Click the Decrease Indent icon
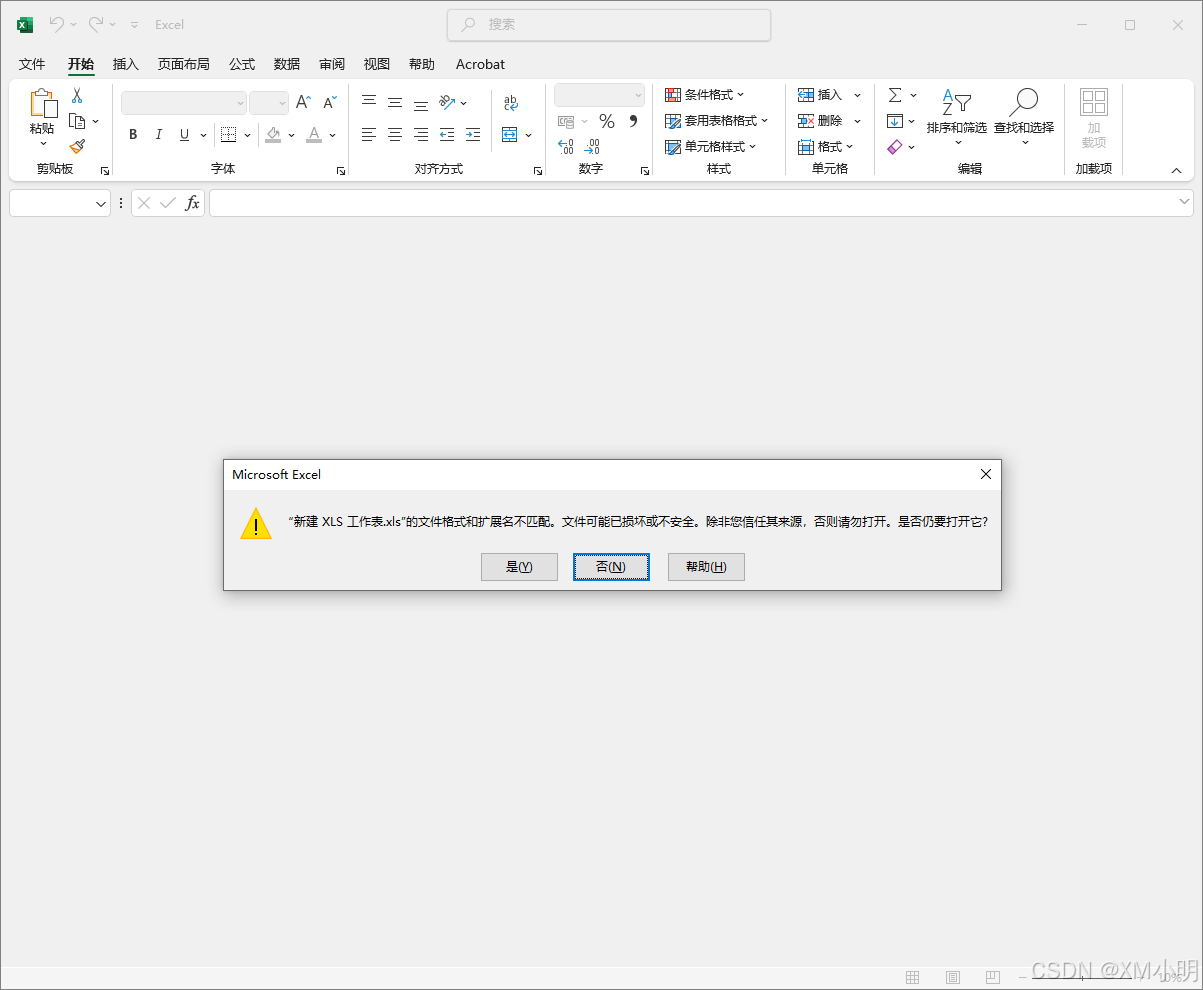This screenshot has height=990, width=1203. point(447,134)
